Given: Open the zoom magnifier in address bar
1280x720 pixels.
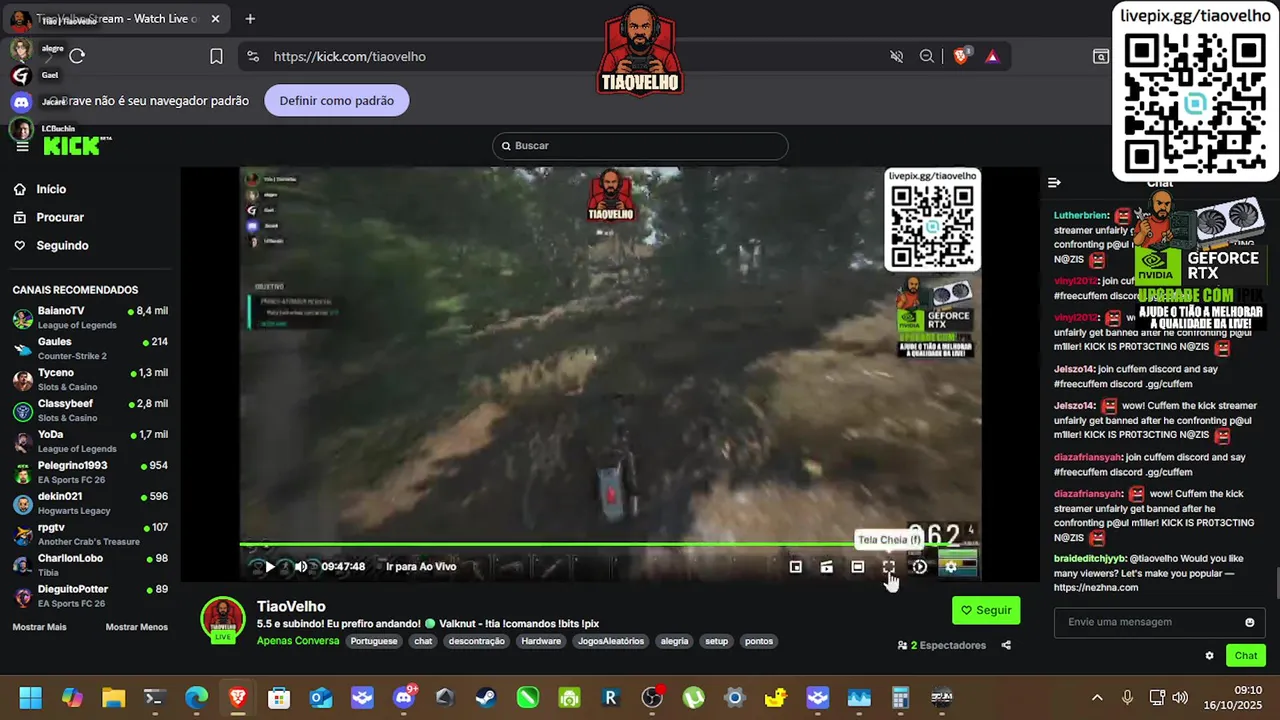Looking at the screenshot, I should (x=927, y=57).
